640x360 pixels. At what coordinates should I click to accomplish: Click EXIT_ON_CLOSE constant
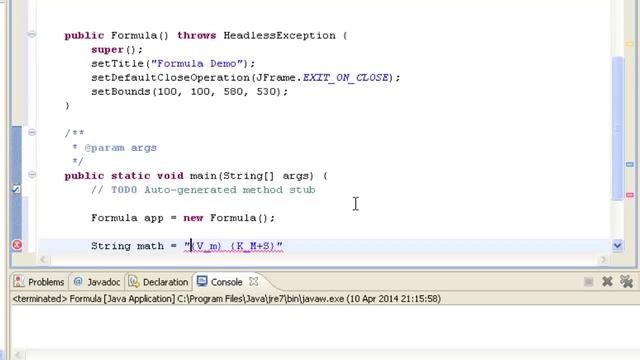[346, 78]
